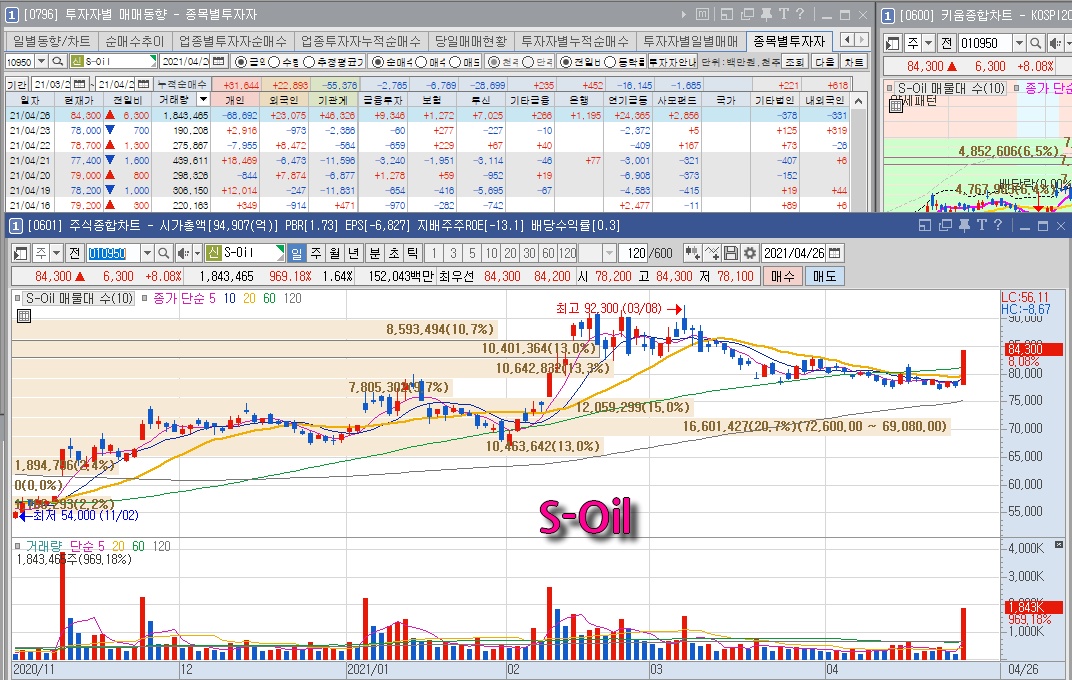Click T font icon in 투자자별 매매동향 title bar
The height and width of the screenshot is (680, 1072).
point(783,14)
